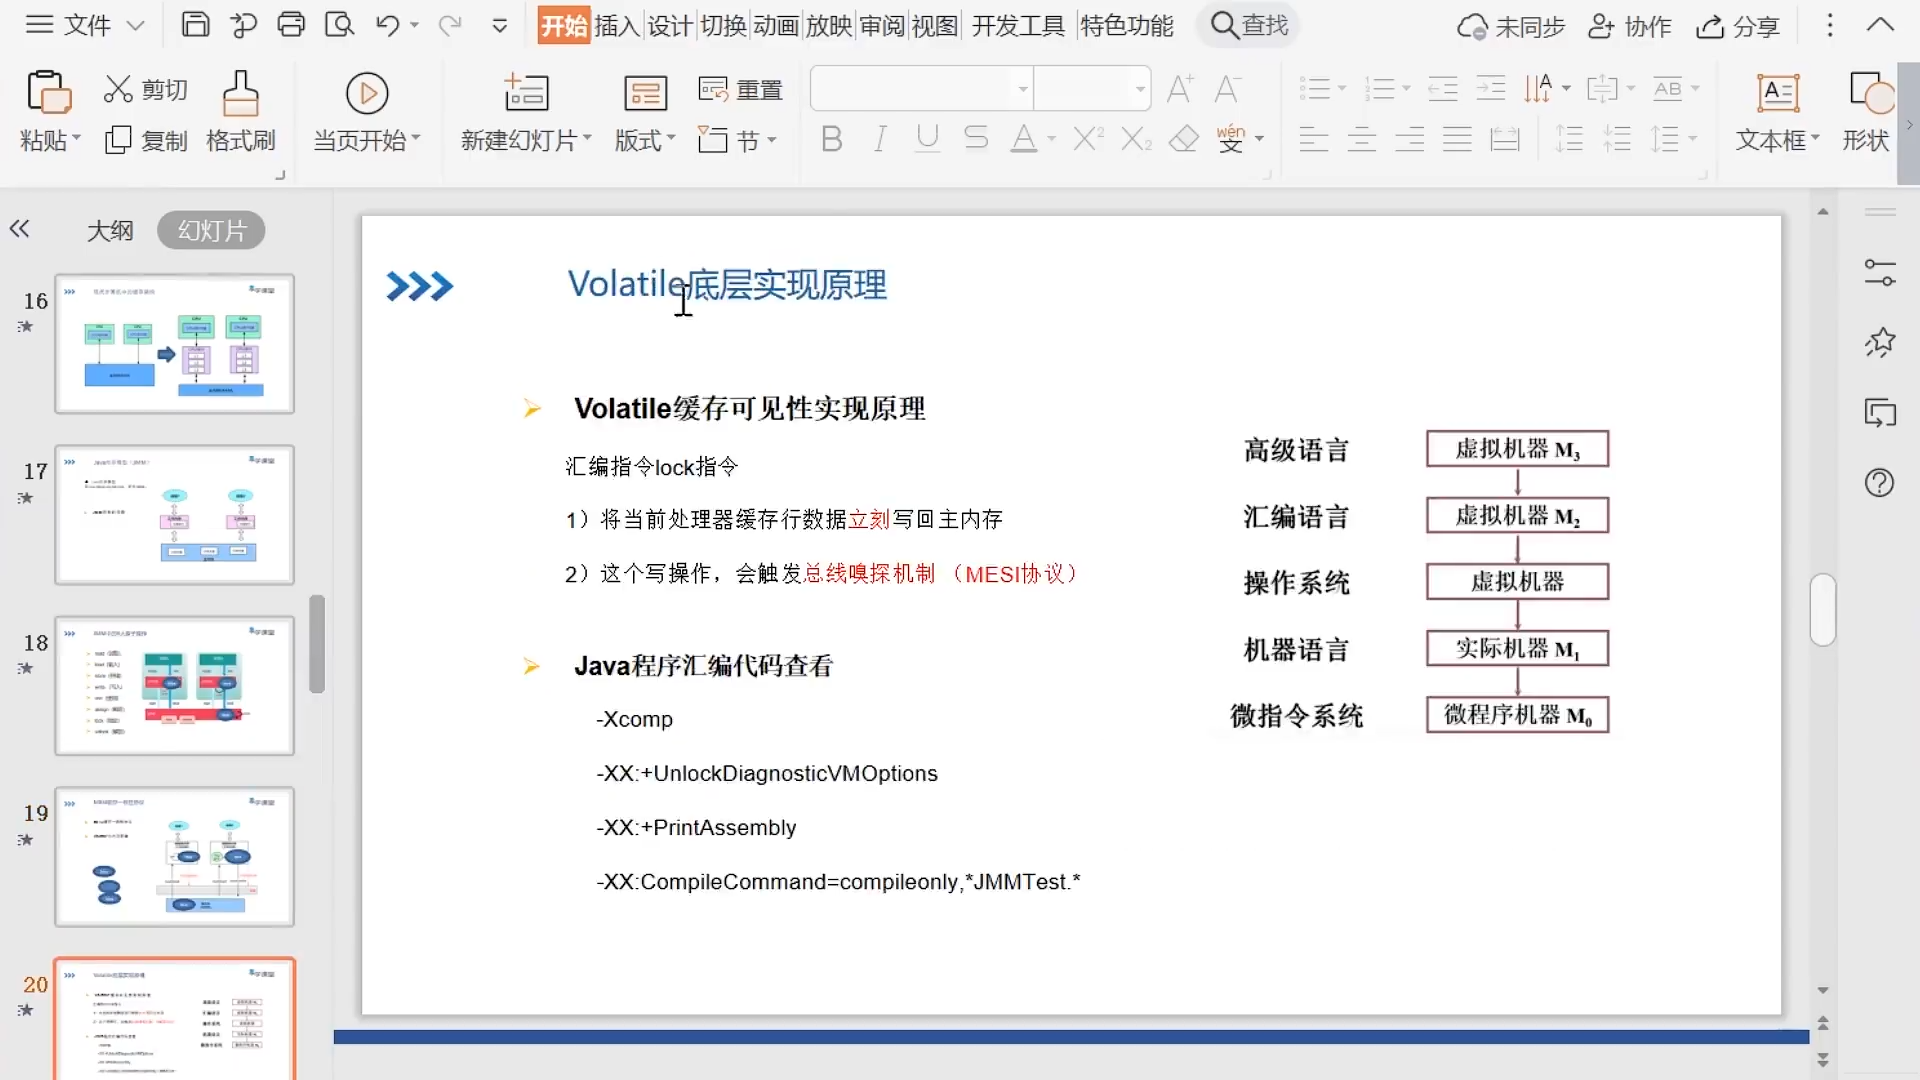The width and height of the screenshot is (1920, 1080).
Task: Switch to the Insert (插入) ribbon tab
Action: tap(617, 25)
